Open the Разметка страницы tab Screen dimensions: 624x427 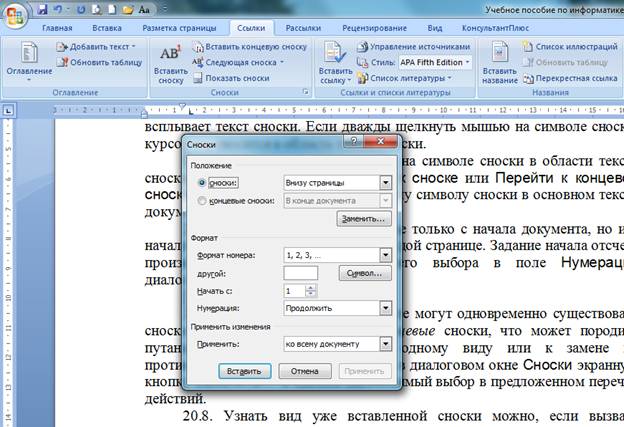coord(177,29)
